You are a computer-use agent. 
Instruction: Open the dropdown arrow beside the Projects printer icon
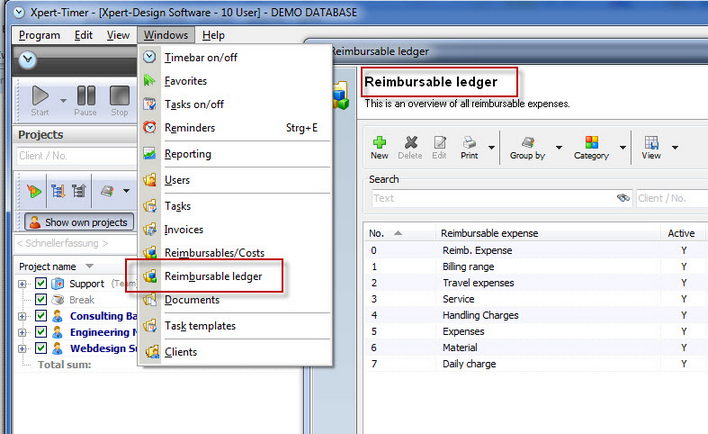click(x=126, y=191)
